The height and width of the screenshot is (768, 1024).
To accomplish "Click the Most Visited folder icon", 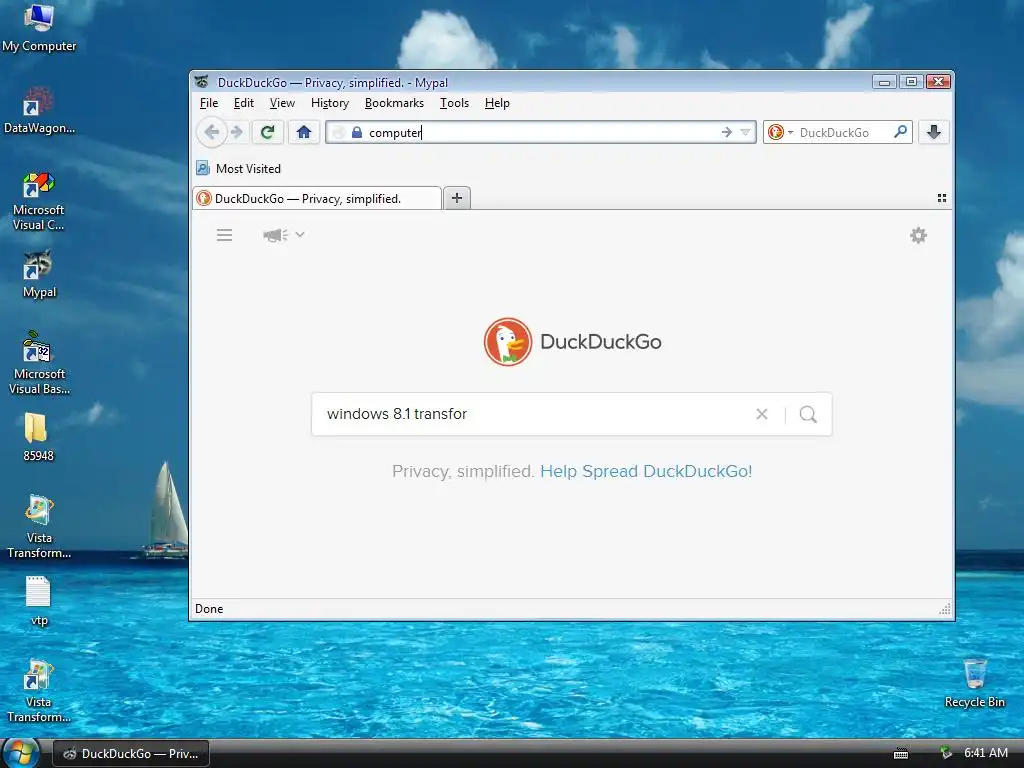I will (x=203, y=168).
